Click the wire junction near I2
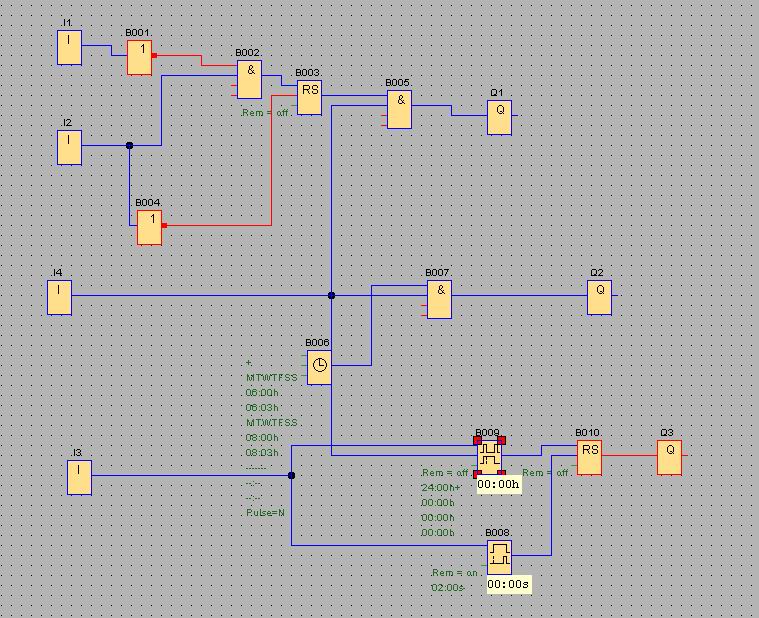Screen dimensions: 759x618 (129, 145)
